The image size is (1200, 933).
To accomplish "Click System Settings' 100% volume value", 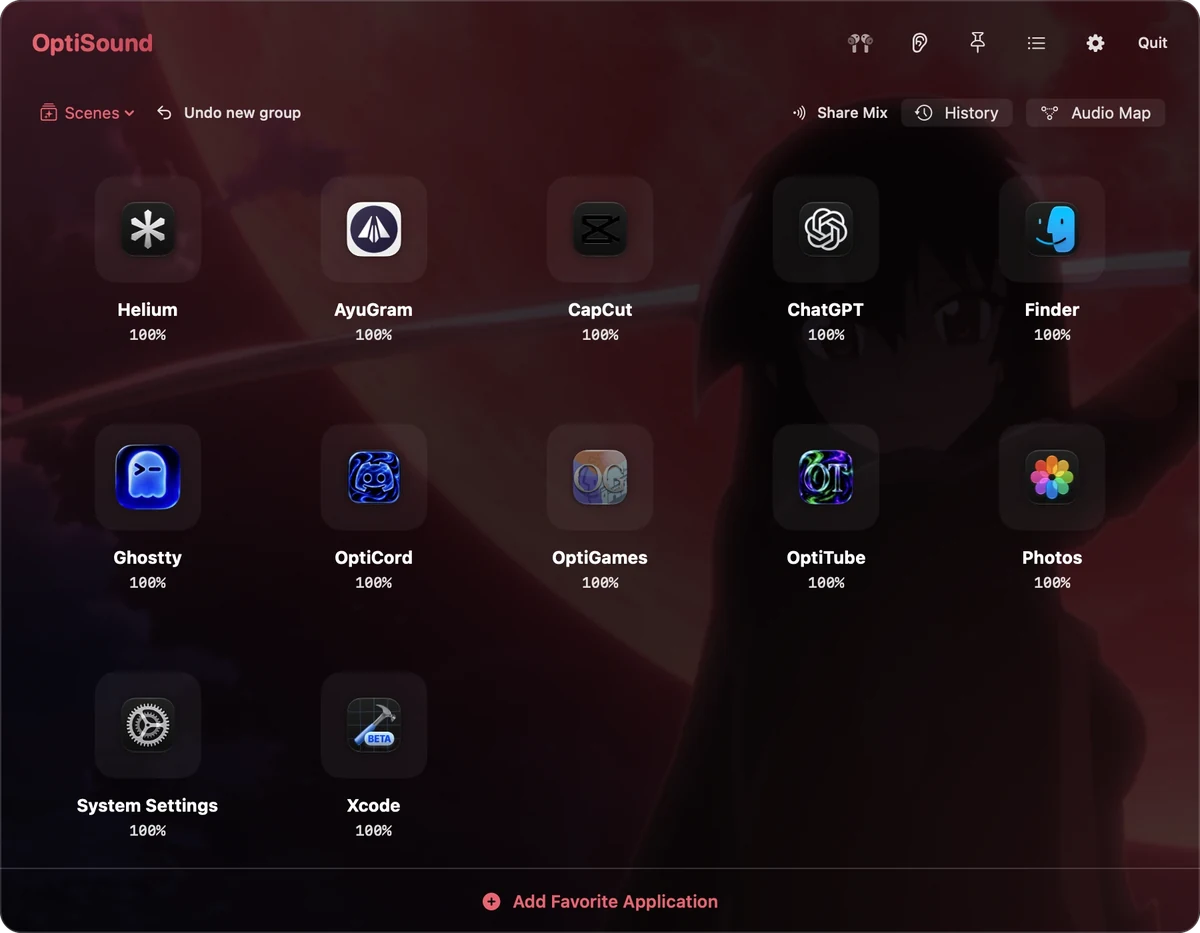I will tap(148, 831).
